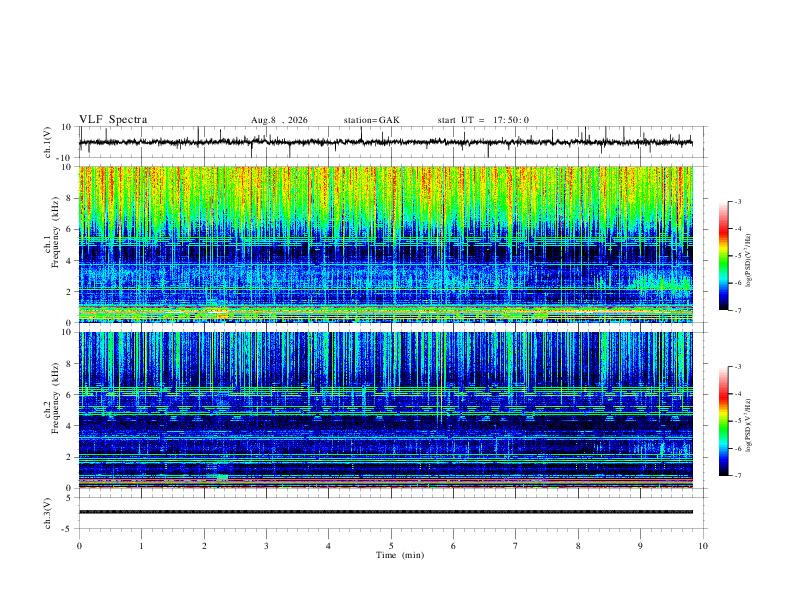This screenshot has height=612, width=792.
Task: Click the VLF Spectra title text
Action: click(x=113, y=120)
